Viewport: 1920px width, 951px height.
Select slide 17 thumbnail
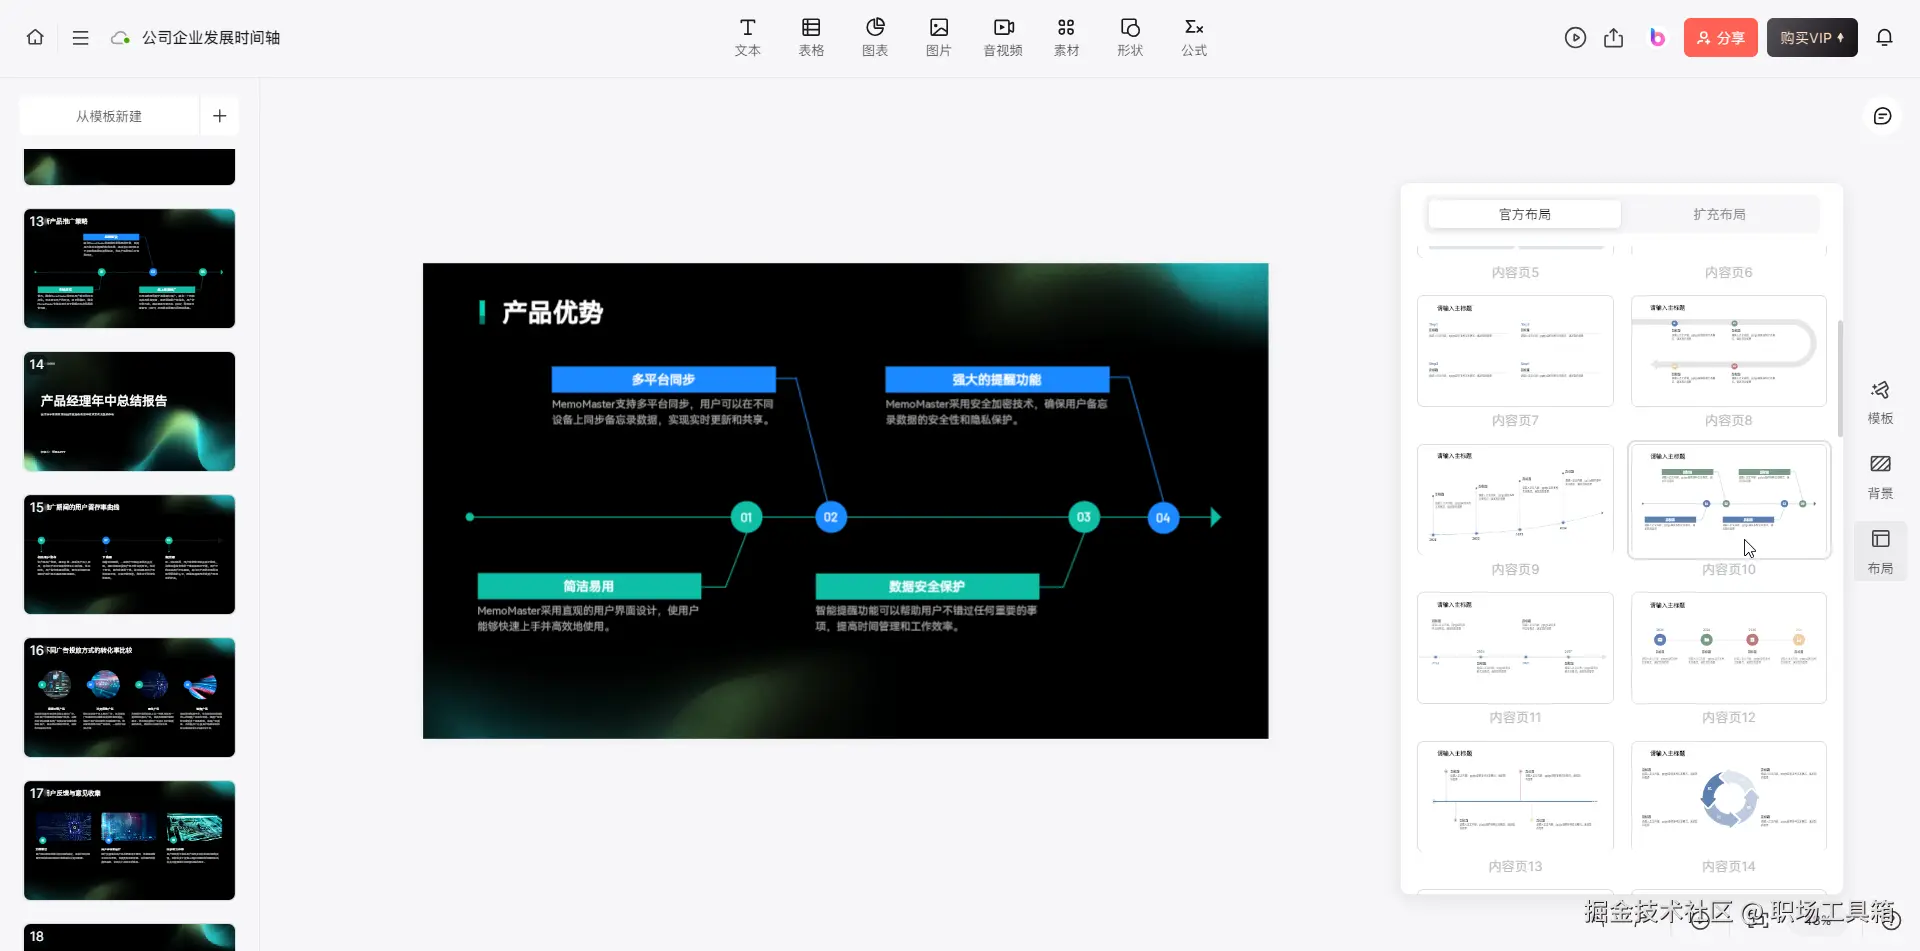(x=130, y=840)
